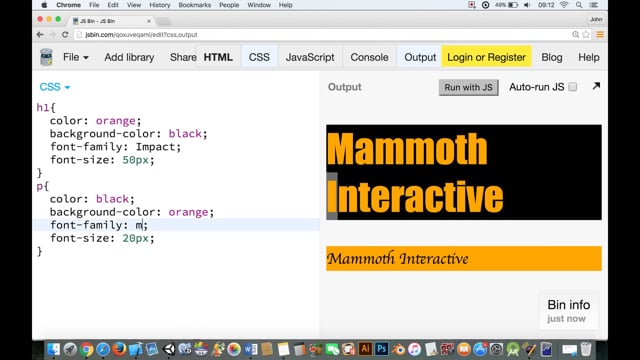Screen dimensions: 640x360
Task: Click the zoom magnifier in address bar
Action: tap(576, 35)
